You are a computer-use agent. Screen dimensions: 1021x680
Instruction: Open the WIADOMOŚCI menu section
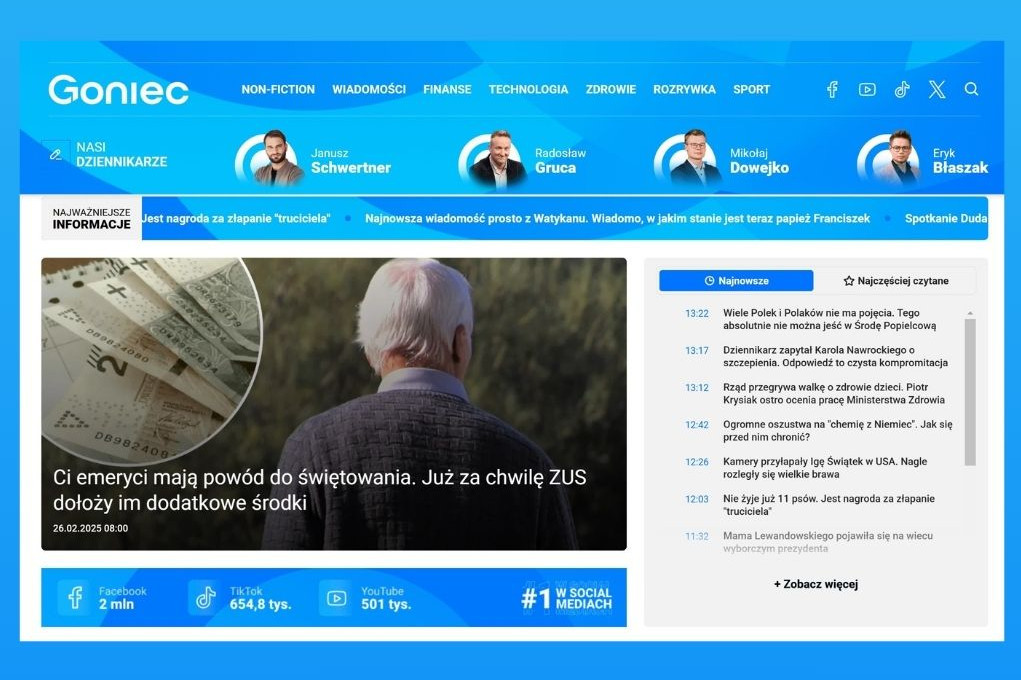coord(369,89)
